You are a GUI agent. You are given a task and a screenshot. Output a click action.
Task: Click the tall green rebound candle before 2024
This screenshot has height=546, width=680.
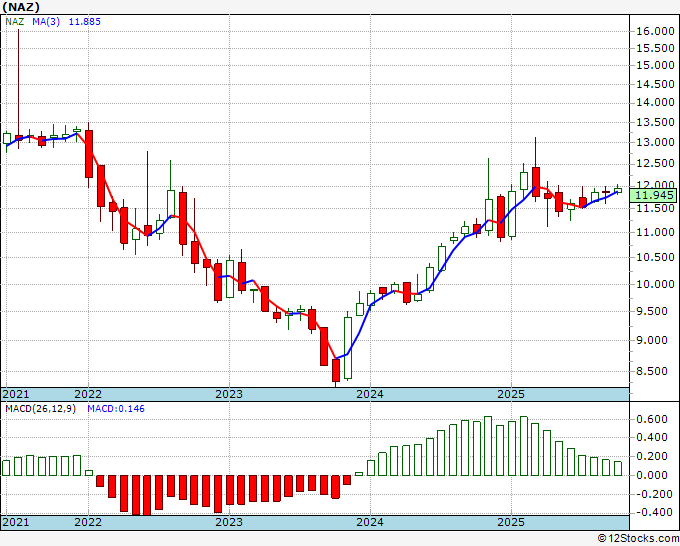click(348, 348)
